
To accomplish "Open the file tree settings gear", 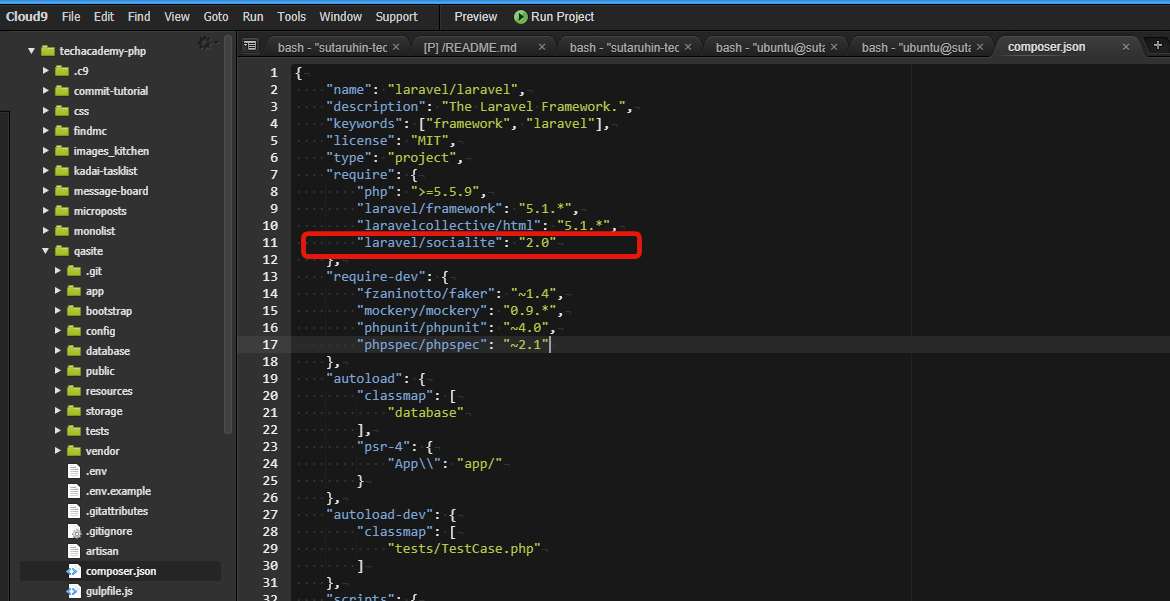I will (204, 43).
